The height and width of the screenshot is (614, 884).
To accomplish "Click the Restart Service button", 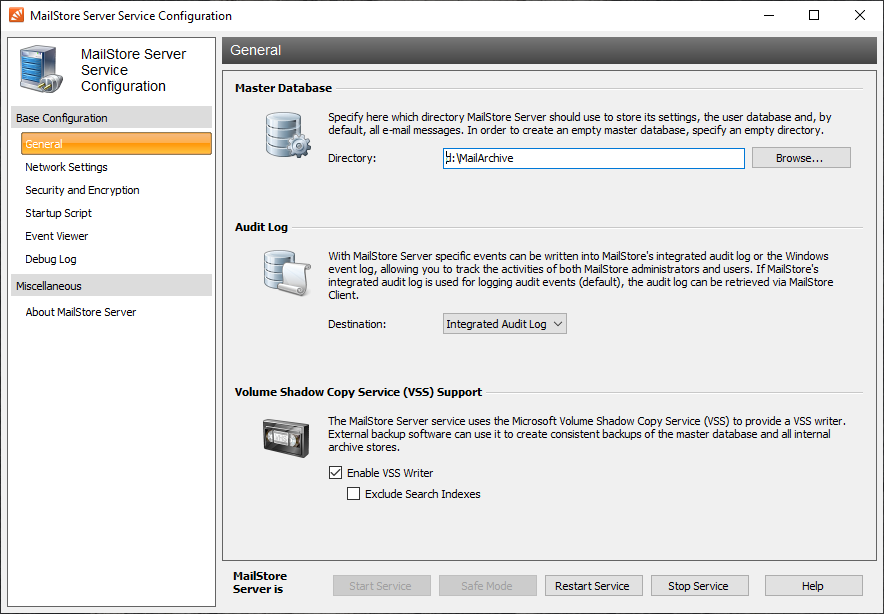I will [x=593, y=586].
